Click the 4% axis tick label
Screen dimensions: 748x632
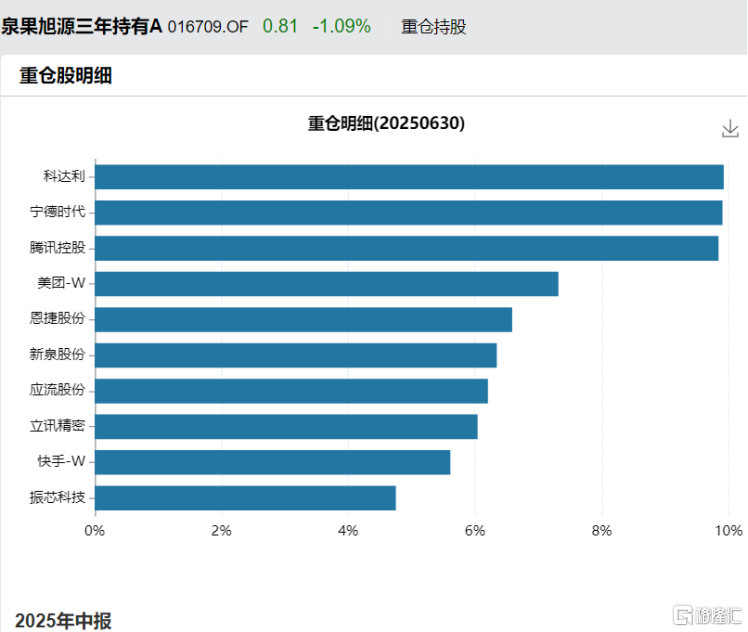click(x=348, y=530)
